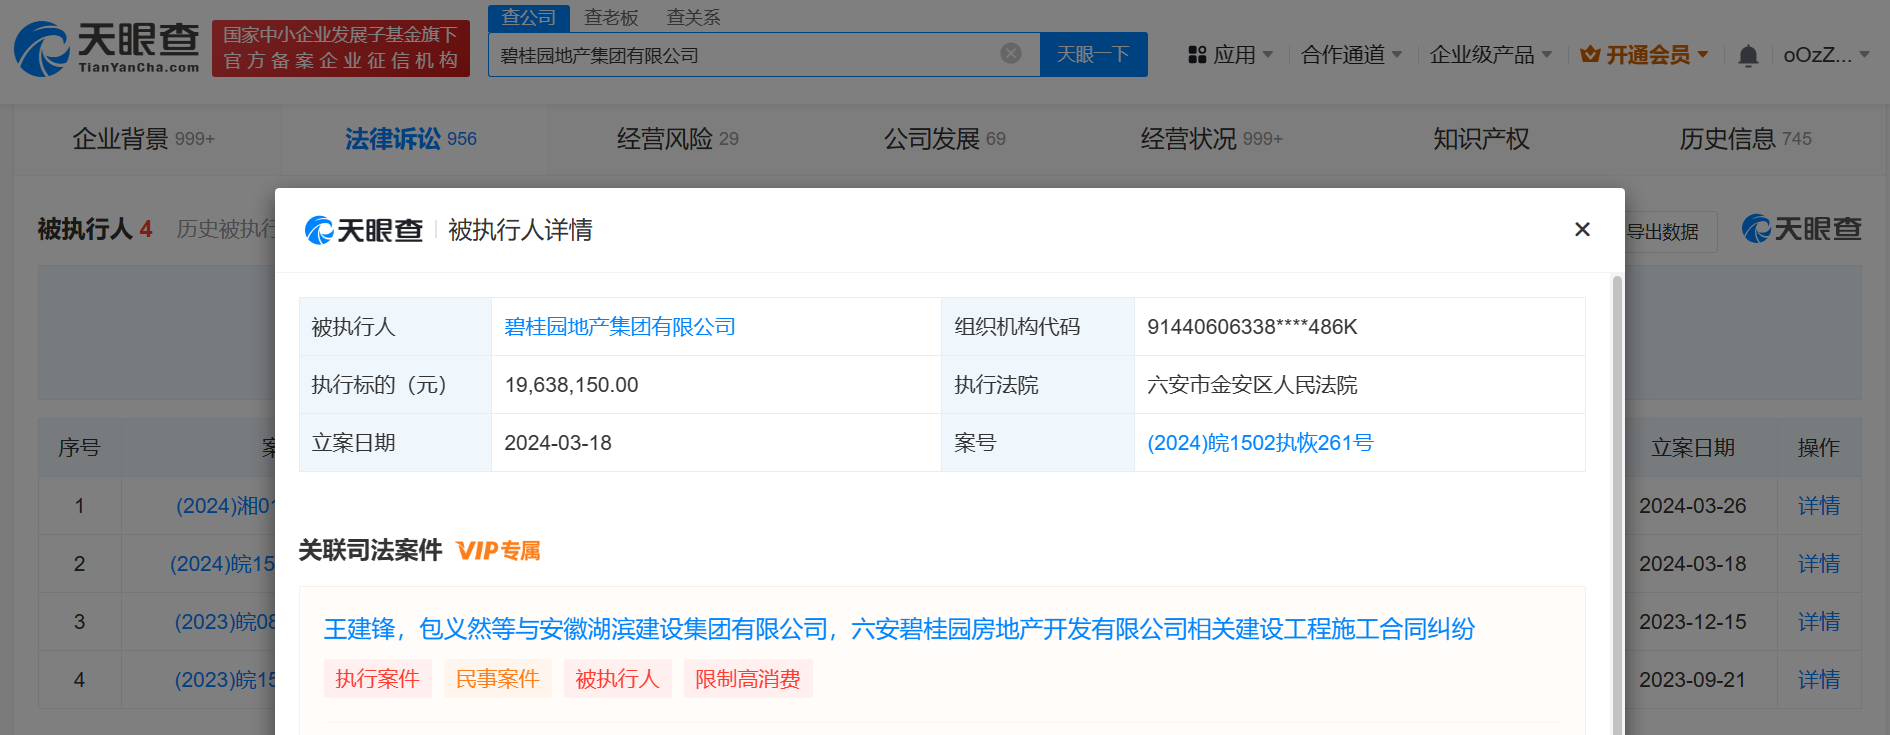1890x735 pixels.
Task: Expand the 企业级产品 dropdown
Action: click(1490, 55)
